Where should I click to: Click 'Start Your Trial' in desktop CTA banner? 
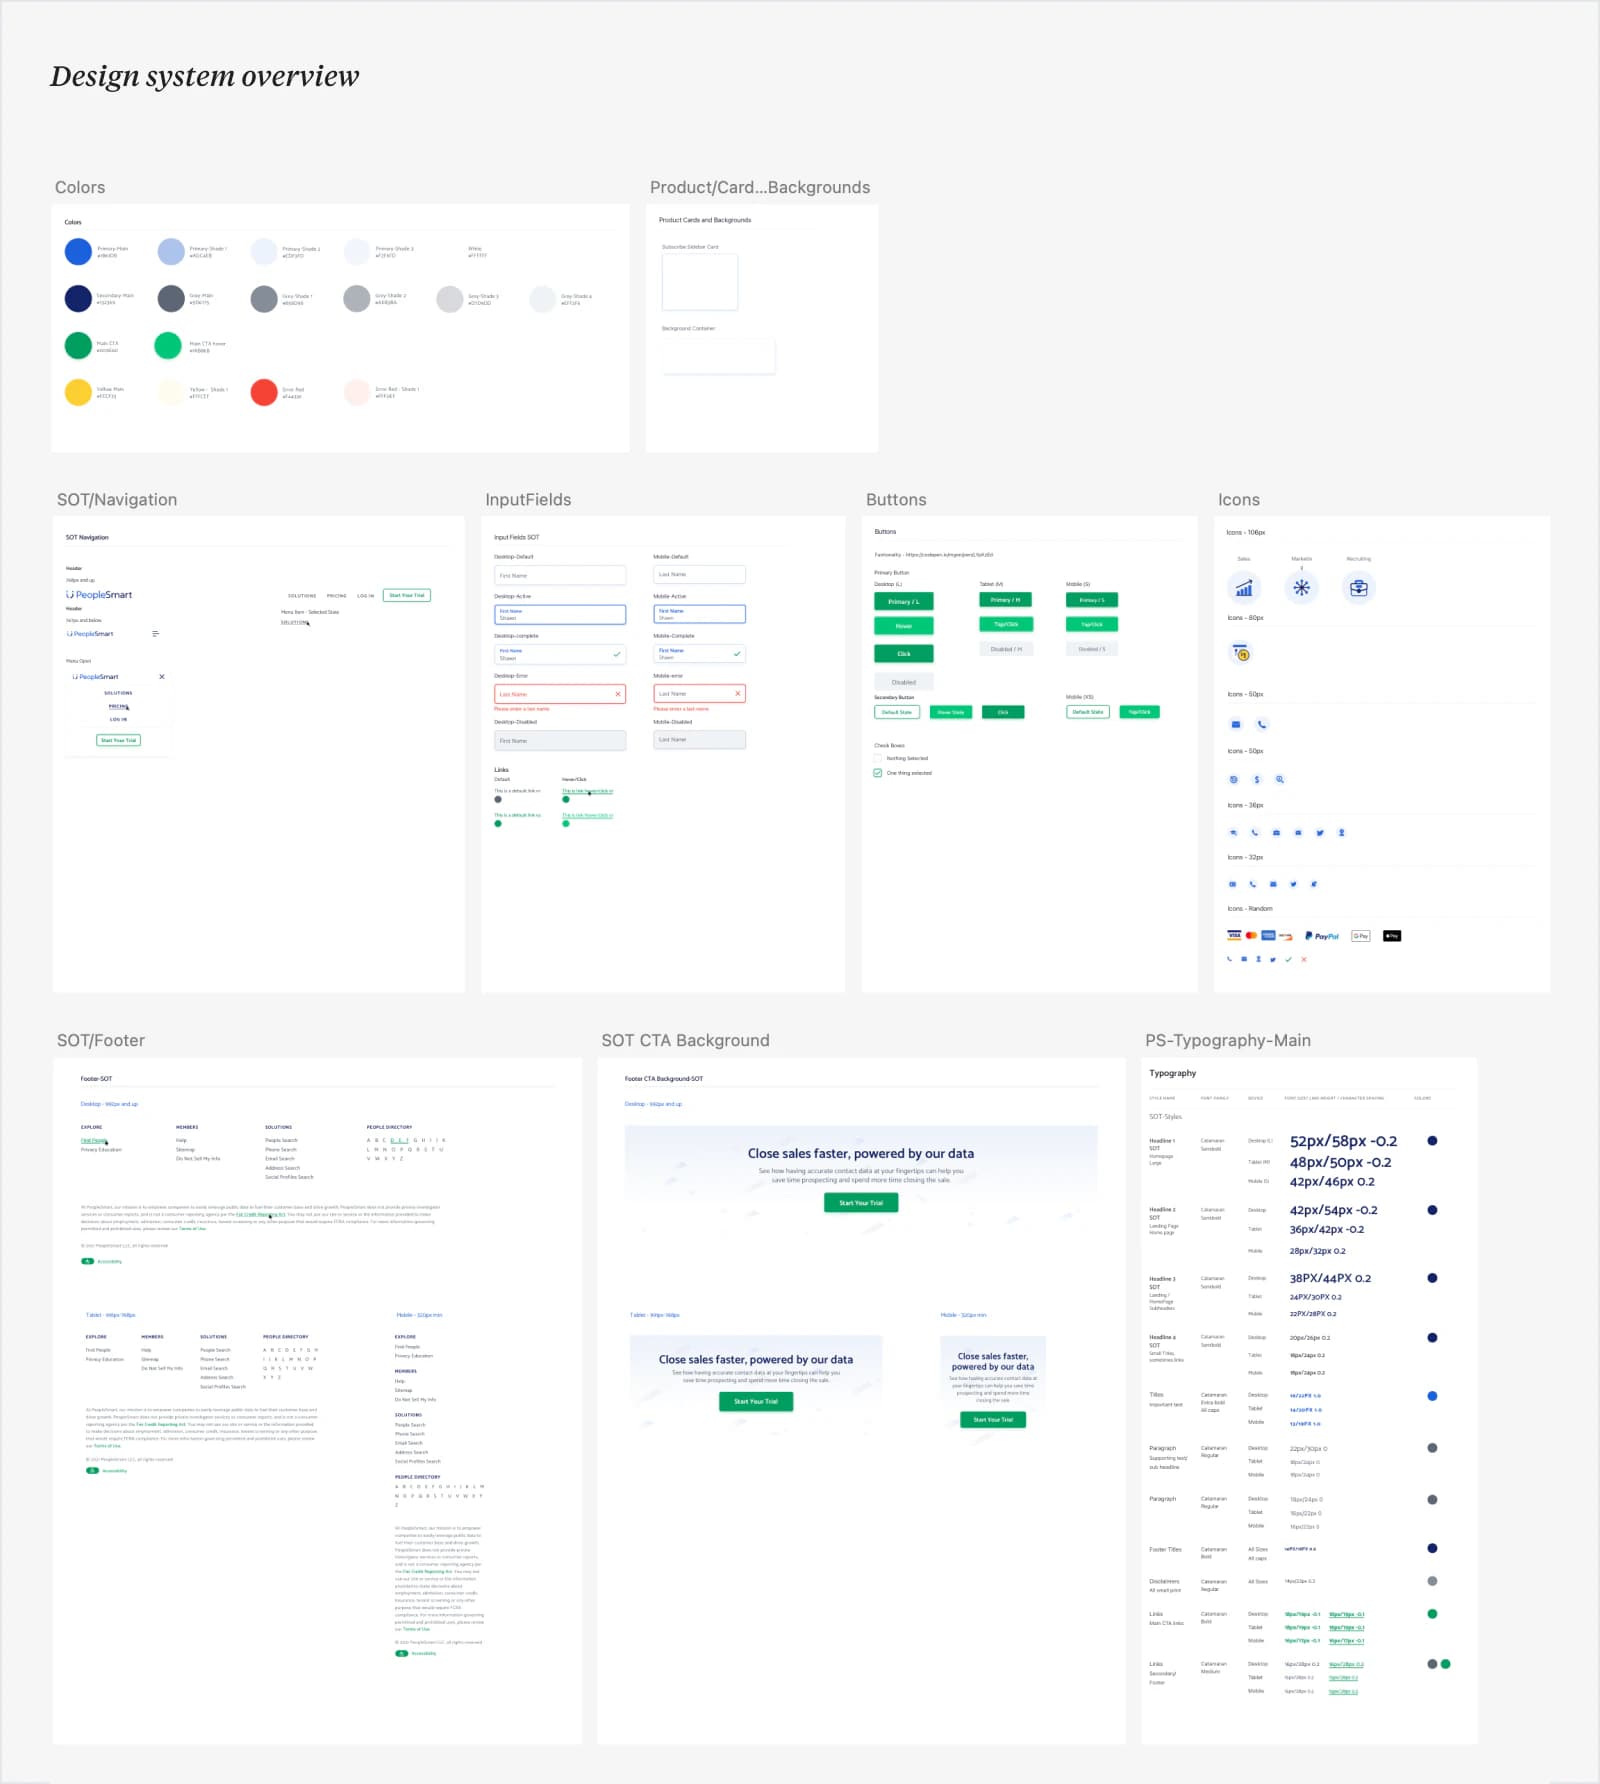pyautogui.click(x=861, y=1203)
